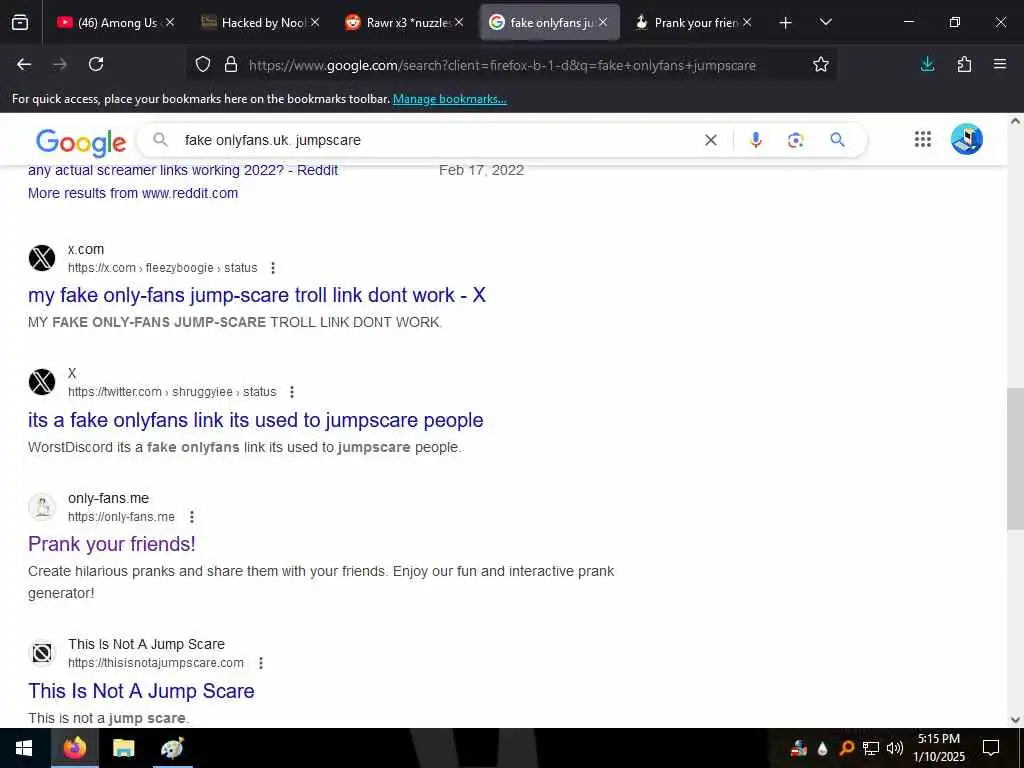Open the Windows notification center

pyautogui.click(x=991, y=748)
